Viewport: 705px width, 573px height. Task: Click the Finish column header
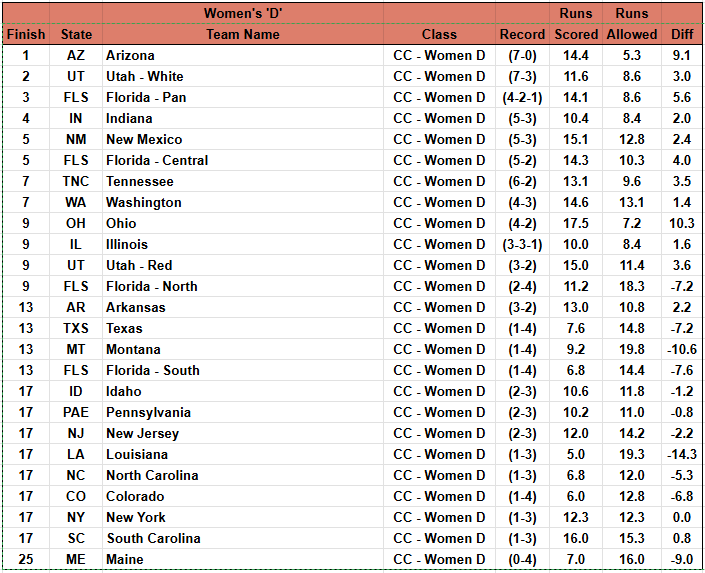pos(26,34)
